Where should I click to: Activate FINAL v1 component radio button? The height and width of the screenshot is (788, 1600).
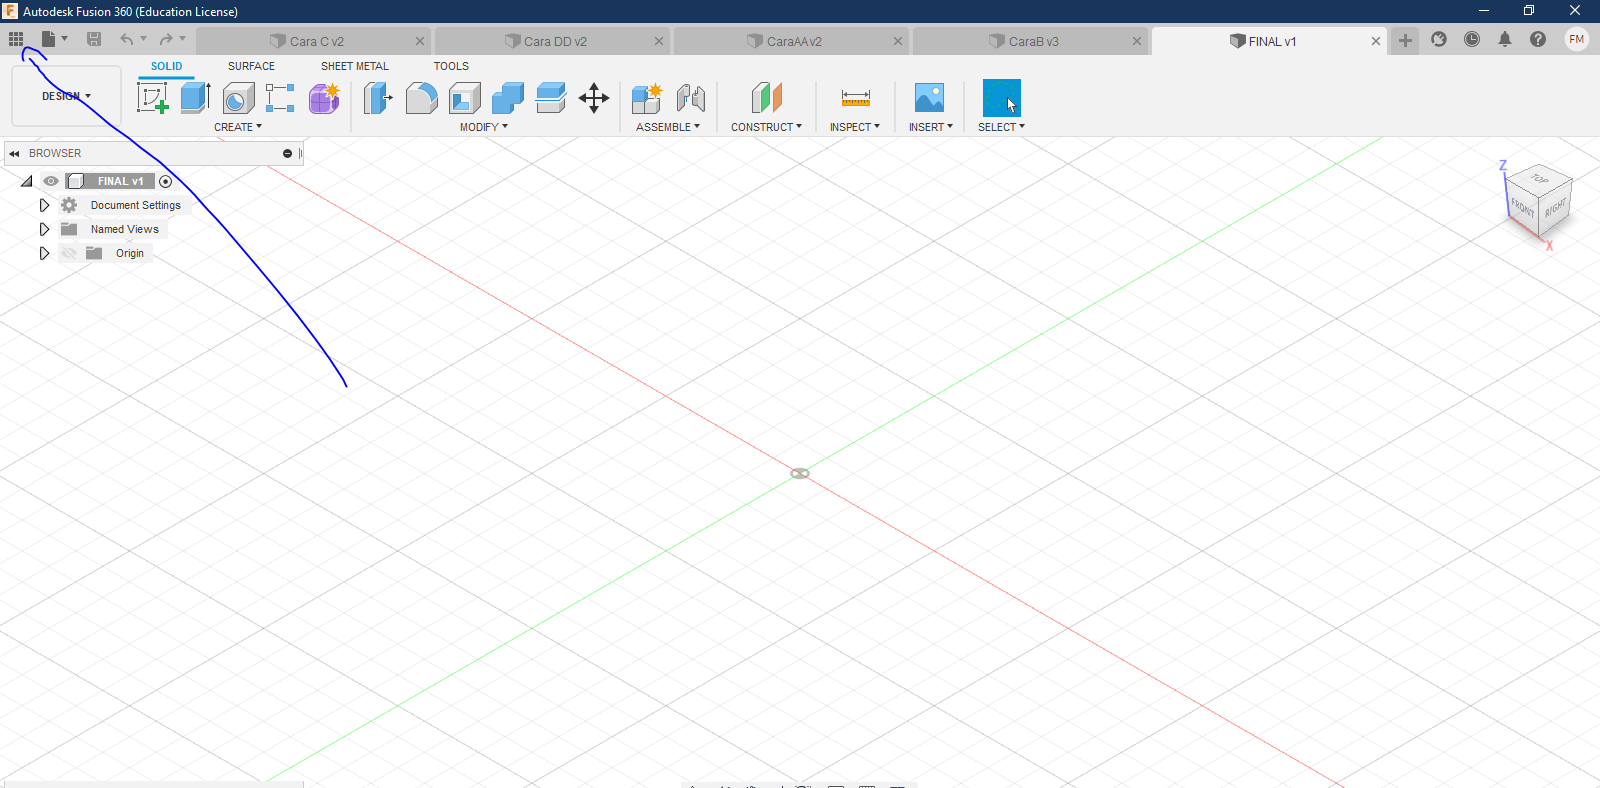pyautogui.click(x=166, y=181)
